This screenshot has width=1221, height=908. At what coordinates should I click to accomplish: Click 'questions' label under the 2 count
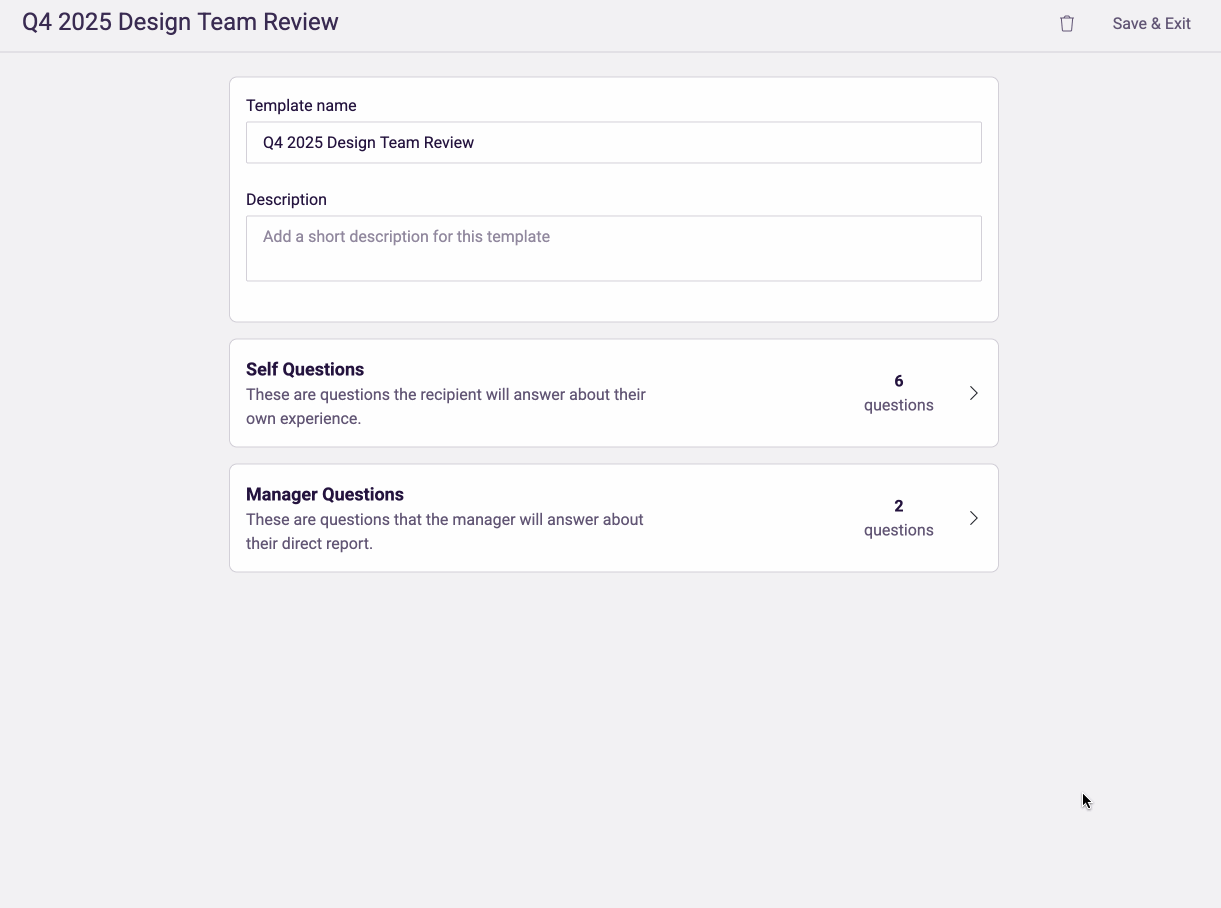coord(898,530)
